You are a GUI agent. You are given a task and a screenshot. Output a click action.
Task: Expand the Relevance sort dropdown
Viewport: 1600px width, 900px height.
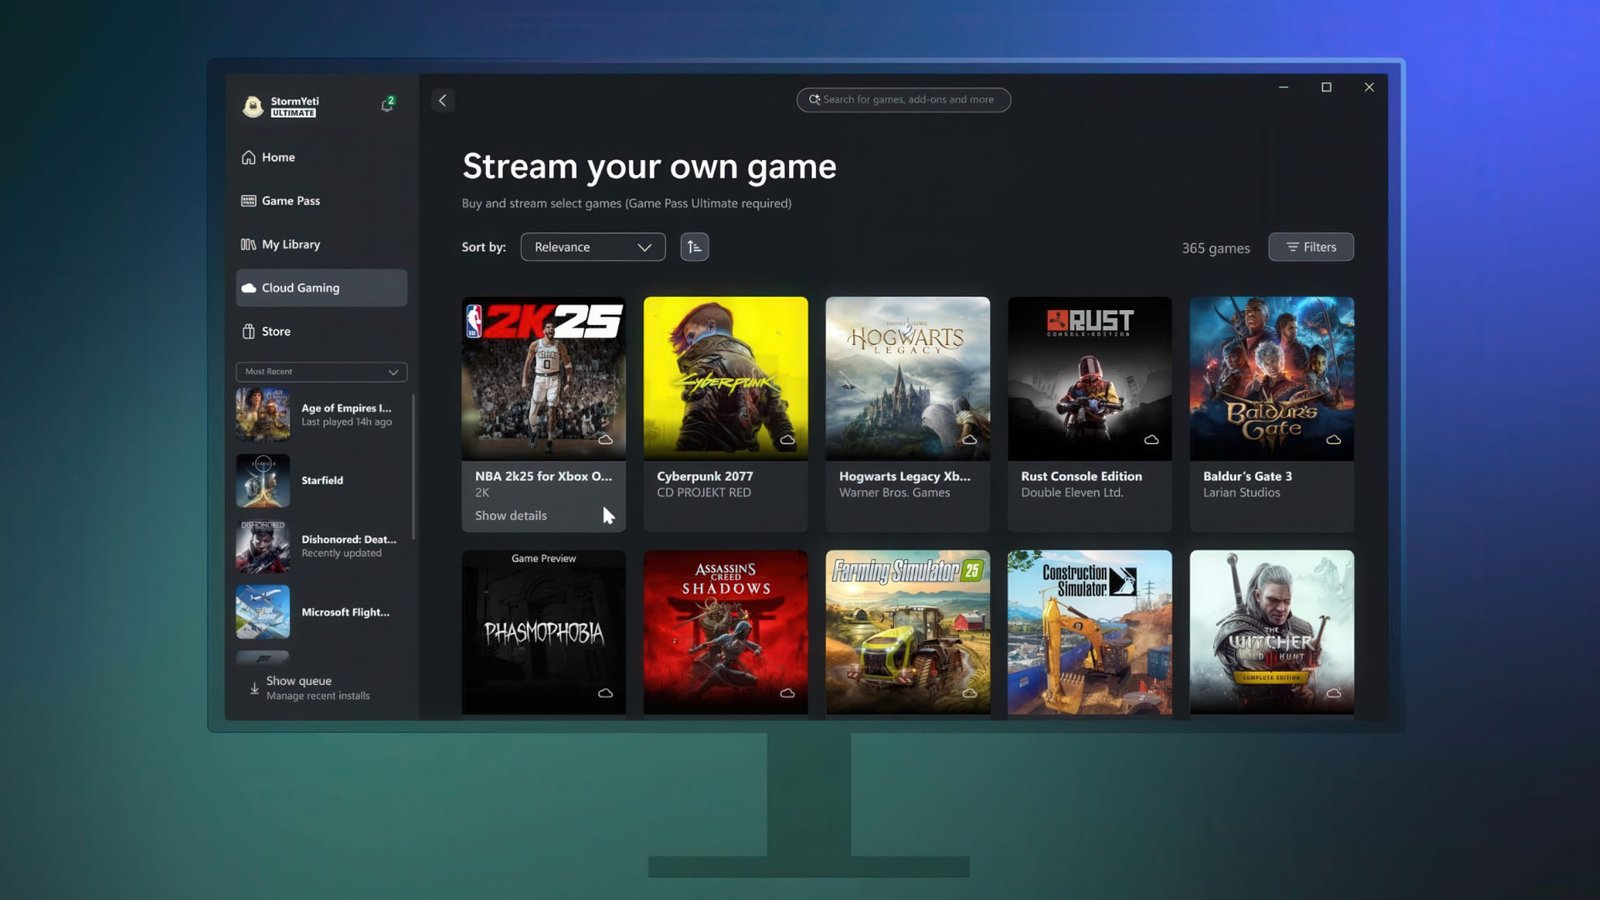[x=592, y=246]
